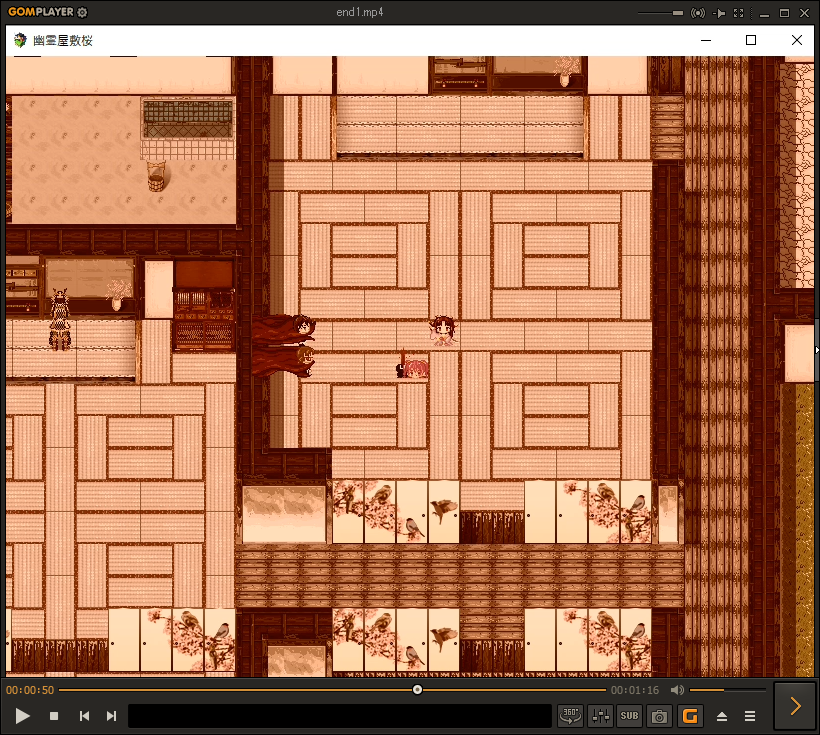Open the SUB subtitle settings
Viewport: 820px width, 735px height.
tap(629, 716)
